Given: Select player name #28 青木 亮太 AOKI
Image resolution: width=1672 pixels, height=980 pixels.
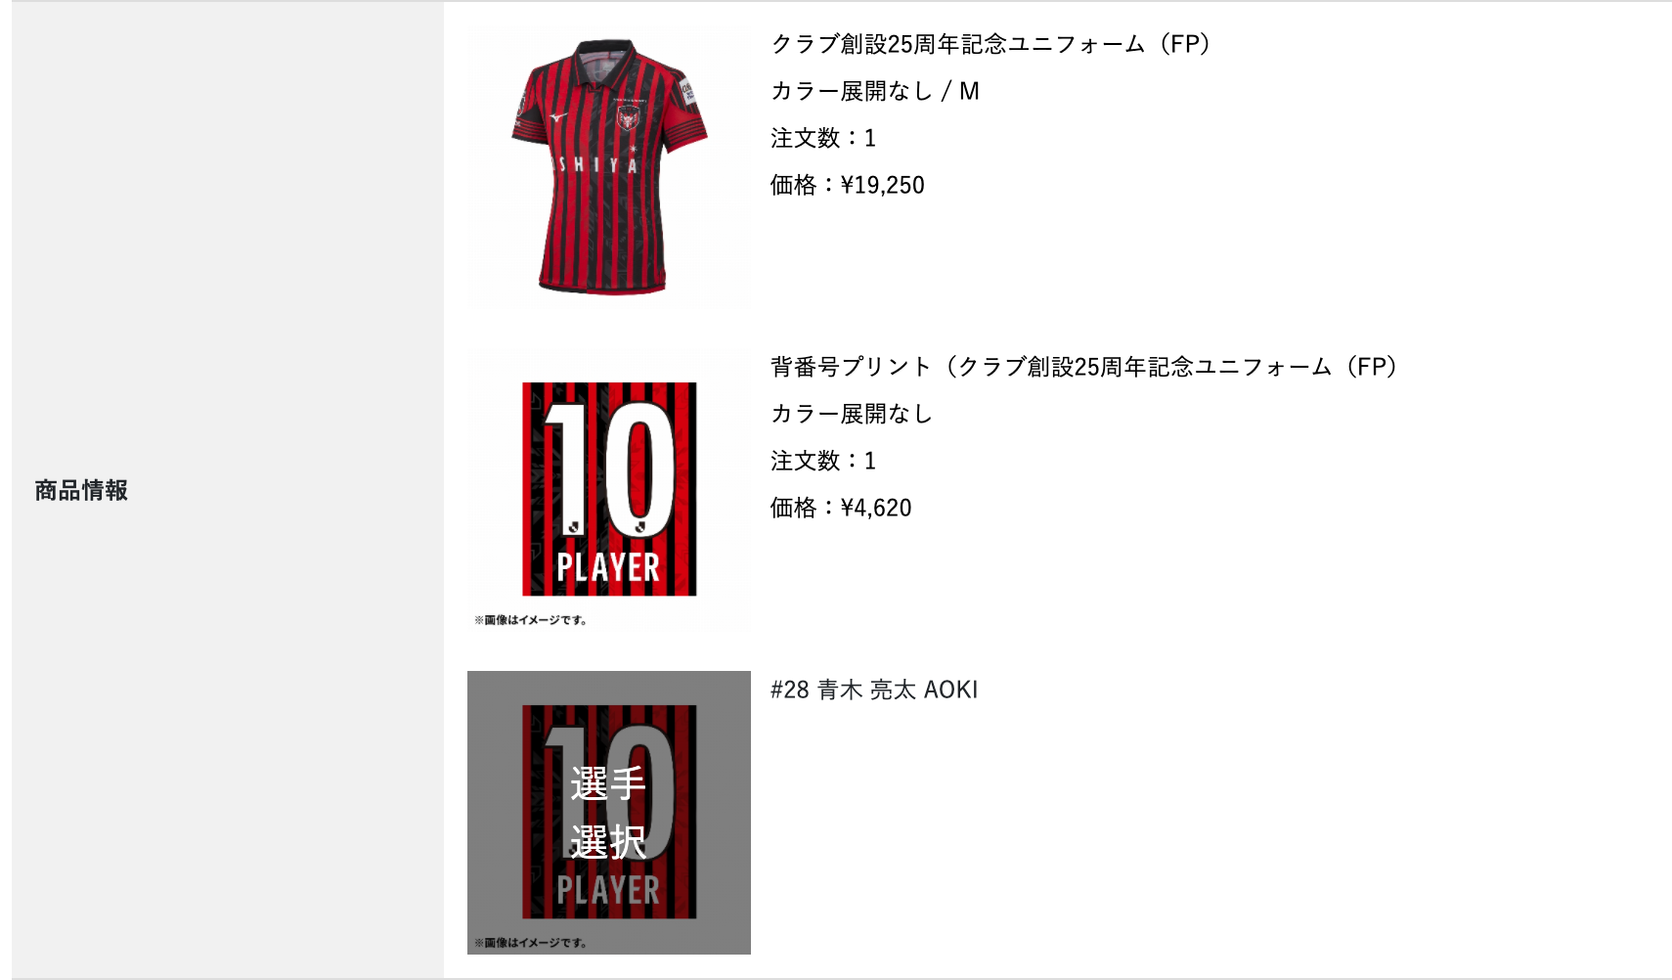Looking at the screenshot, I should click(x=874, y=690).
